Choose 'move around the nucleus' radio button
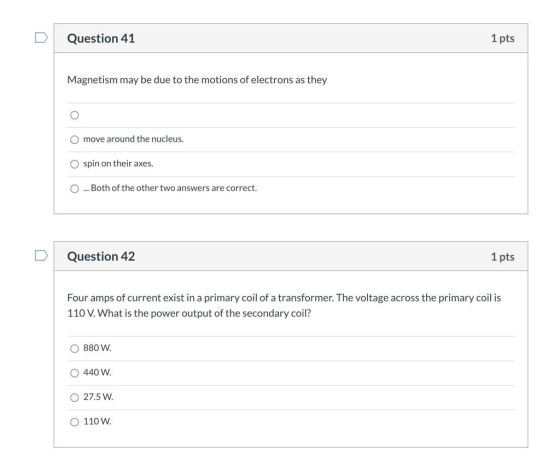 tap(74, 139)
